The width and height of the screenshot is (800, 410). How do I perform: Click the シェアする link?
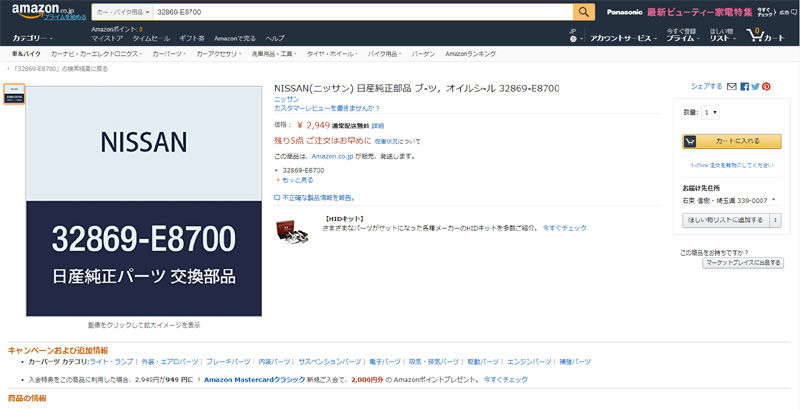707,87
